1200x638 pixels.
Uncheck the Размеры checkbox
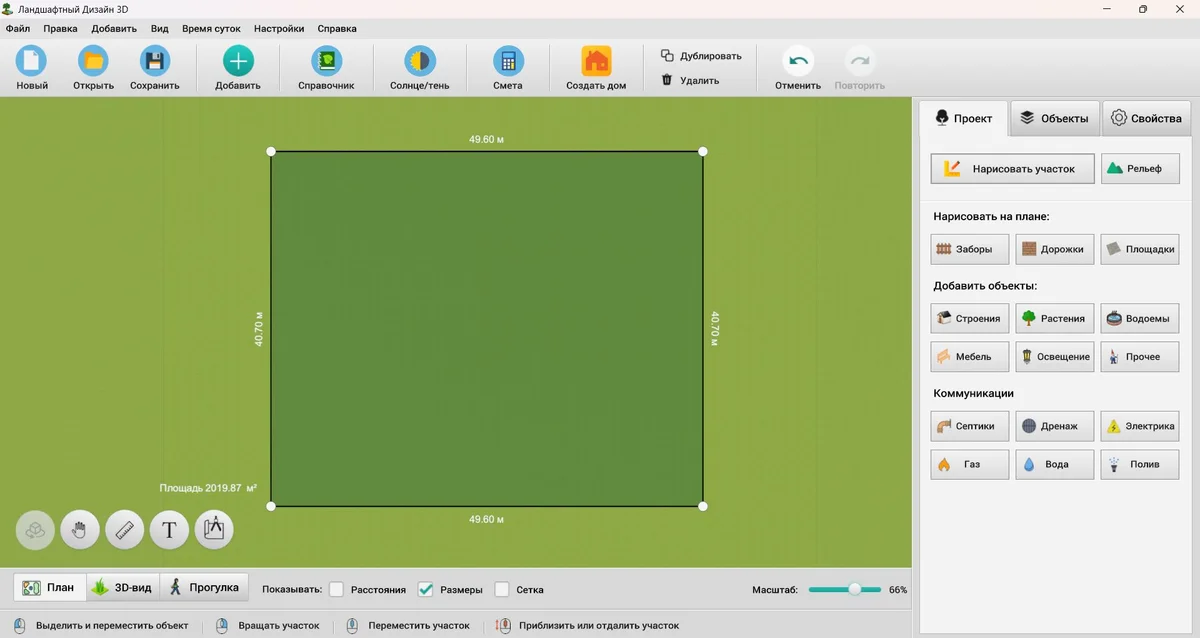tap(426, 589)
